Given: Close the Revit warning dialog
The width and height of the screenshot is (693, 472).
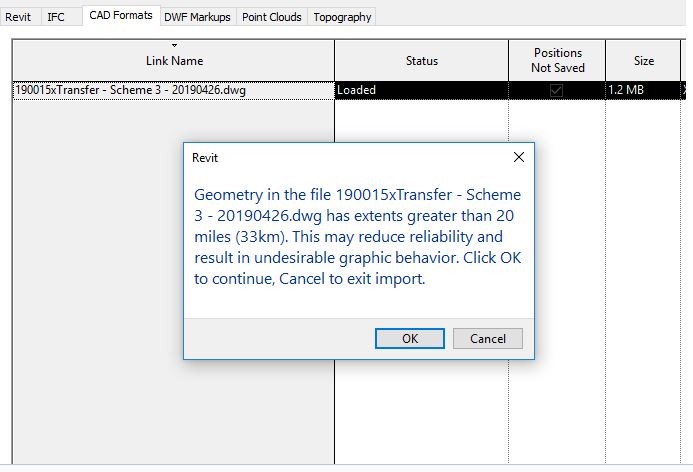Looking at the screenshot, I should coord(519,157).
